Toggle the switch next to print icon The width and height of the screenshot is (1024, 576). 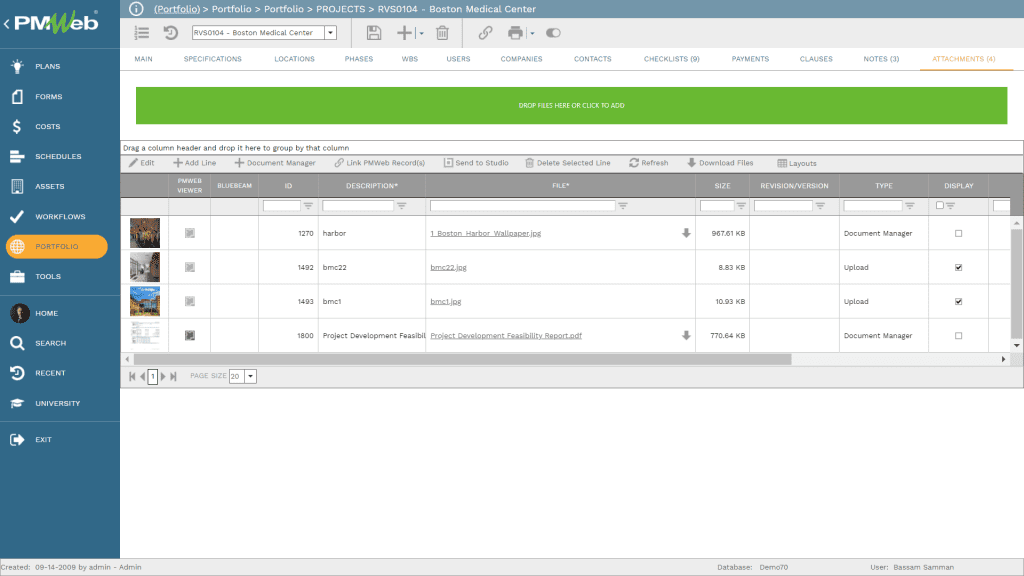[553, 33]
